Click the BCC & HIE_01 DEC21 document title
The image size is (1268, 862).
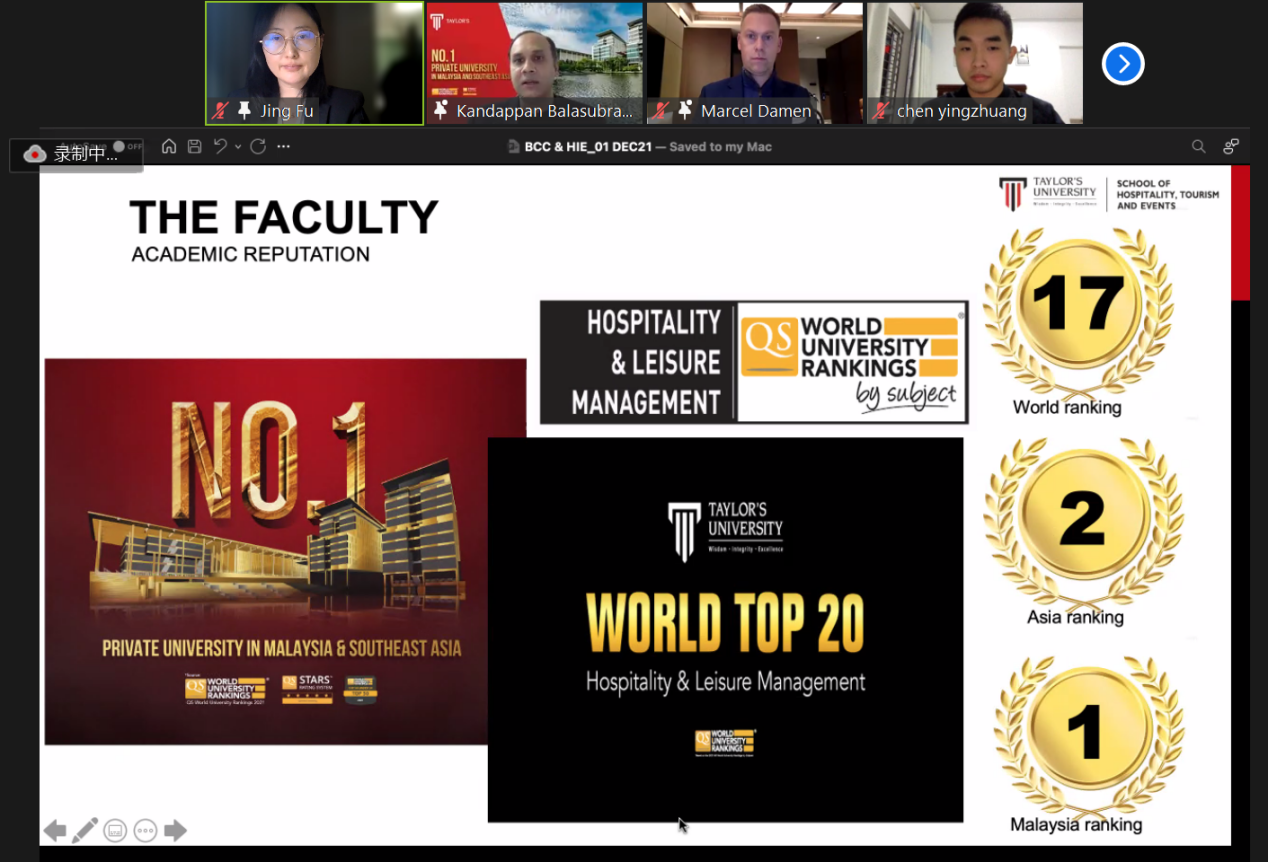(588, 147)
